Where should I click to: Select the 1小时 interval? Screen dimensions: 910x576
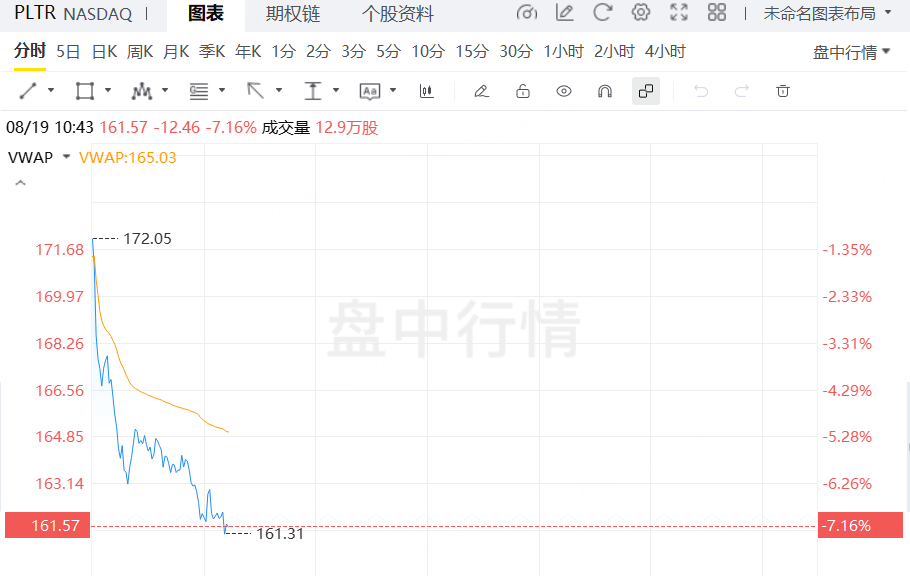click(564, 52)
